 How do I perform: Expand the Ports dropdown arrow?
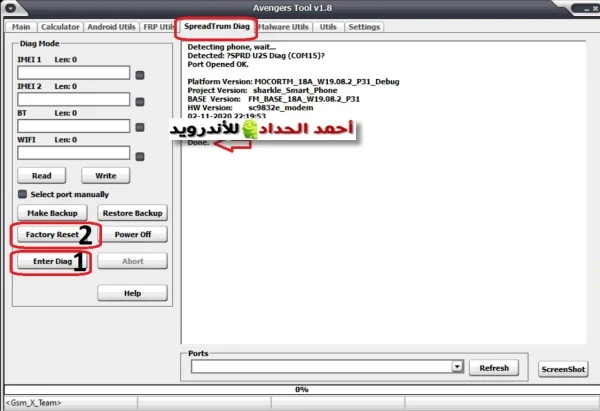[x=457, y=367]
